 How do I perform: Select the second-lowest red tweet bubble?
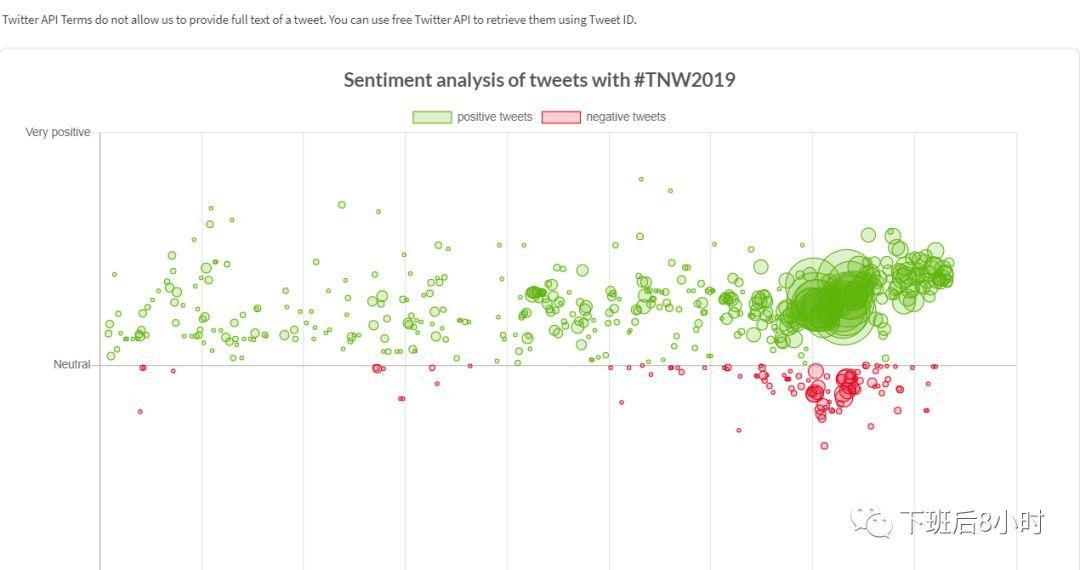[x=739, y=430]
